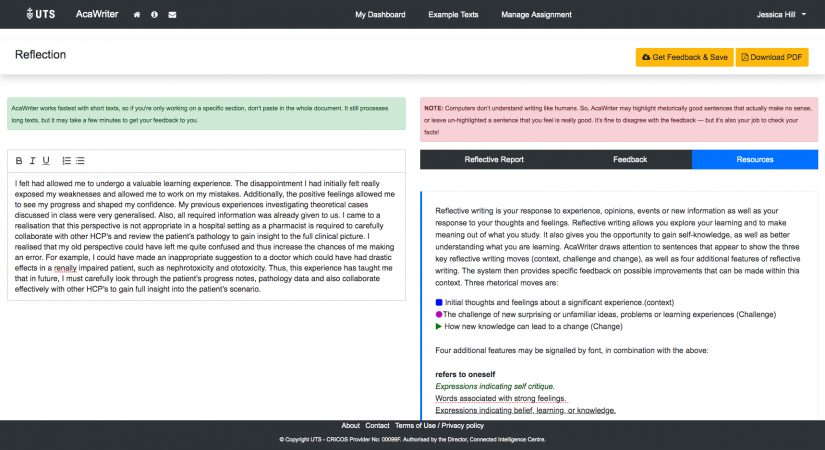Select the Resources tab
The height and width of the screenshot is (450, 825).
[x=754, y=159]
